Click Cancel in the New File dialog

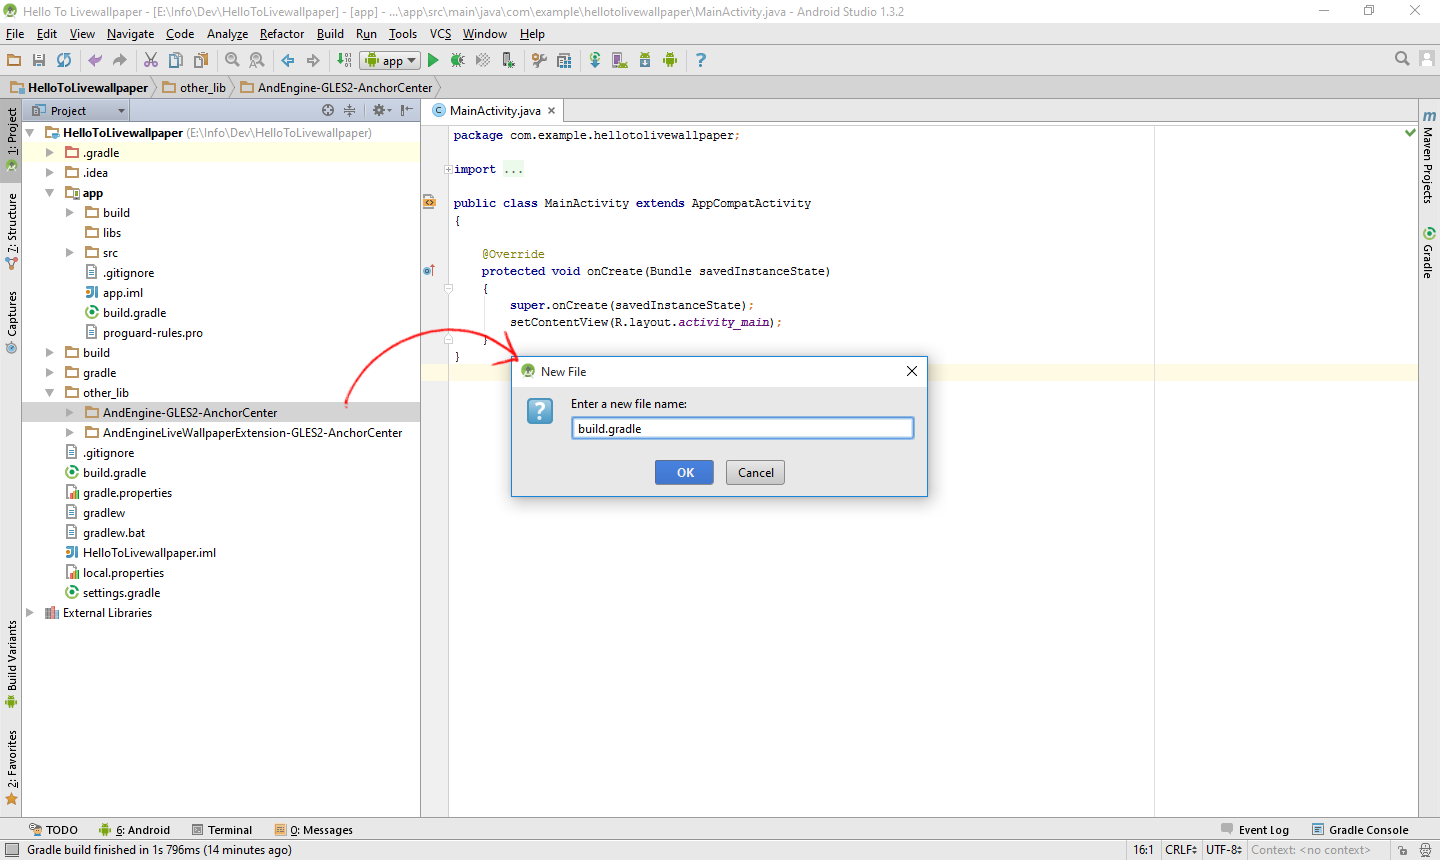tap(756, 473)
